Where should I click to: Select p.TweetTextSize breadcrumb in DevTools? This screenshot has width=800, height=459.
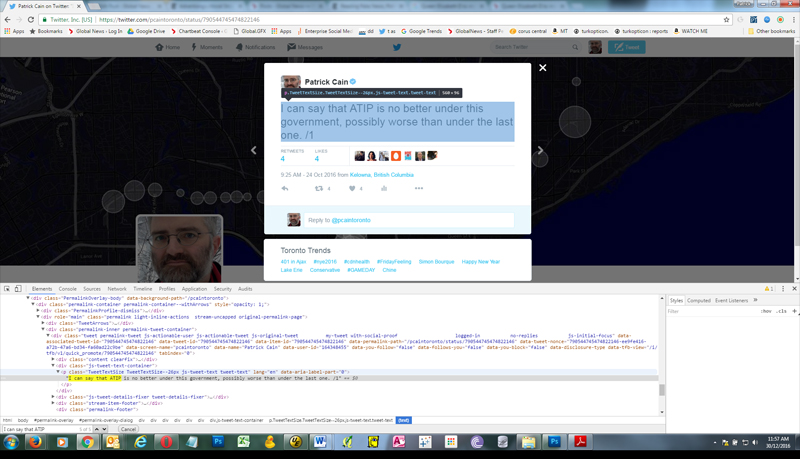pos(331,420)
